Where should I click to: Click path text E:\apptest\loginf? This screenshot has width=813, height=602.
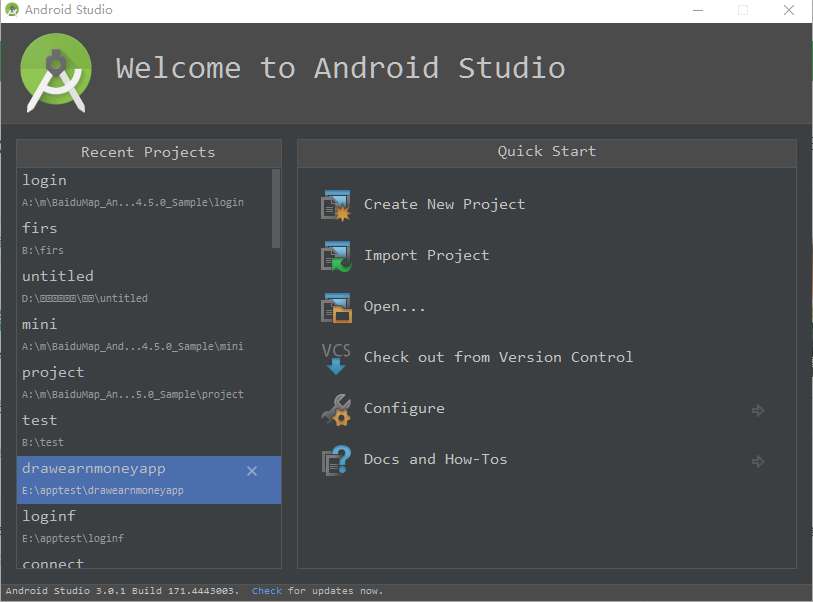[73, 538]
